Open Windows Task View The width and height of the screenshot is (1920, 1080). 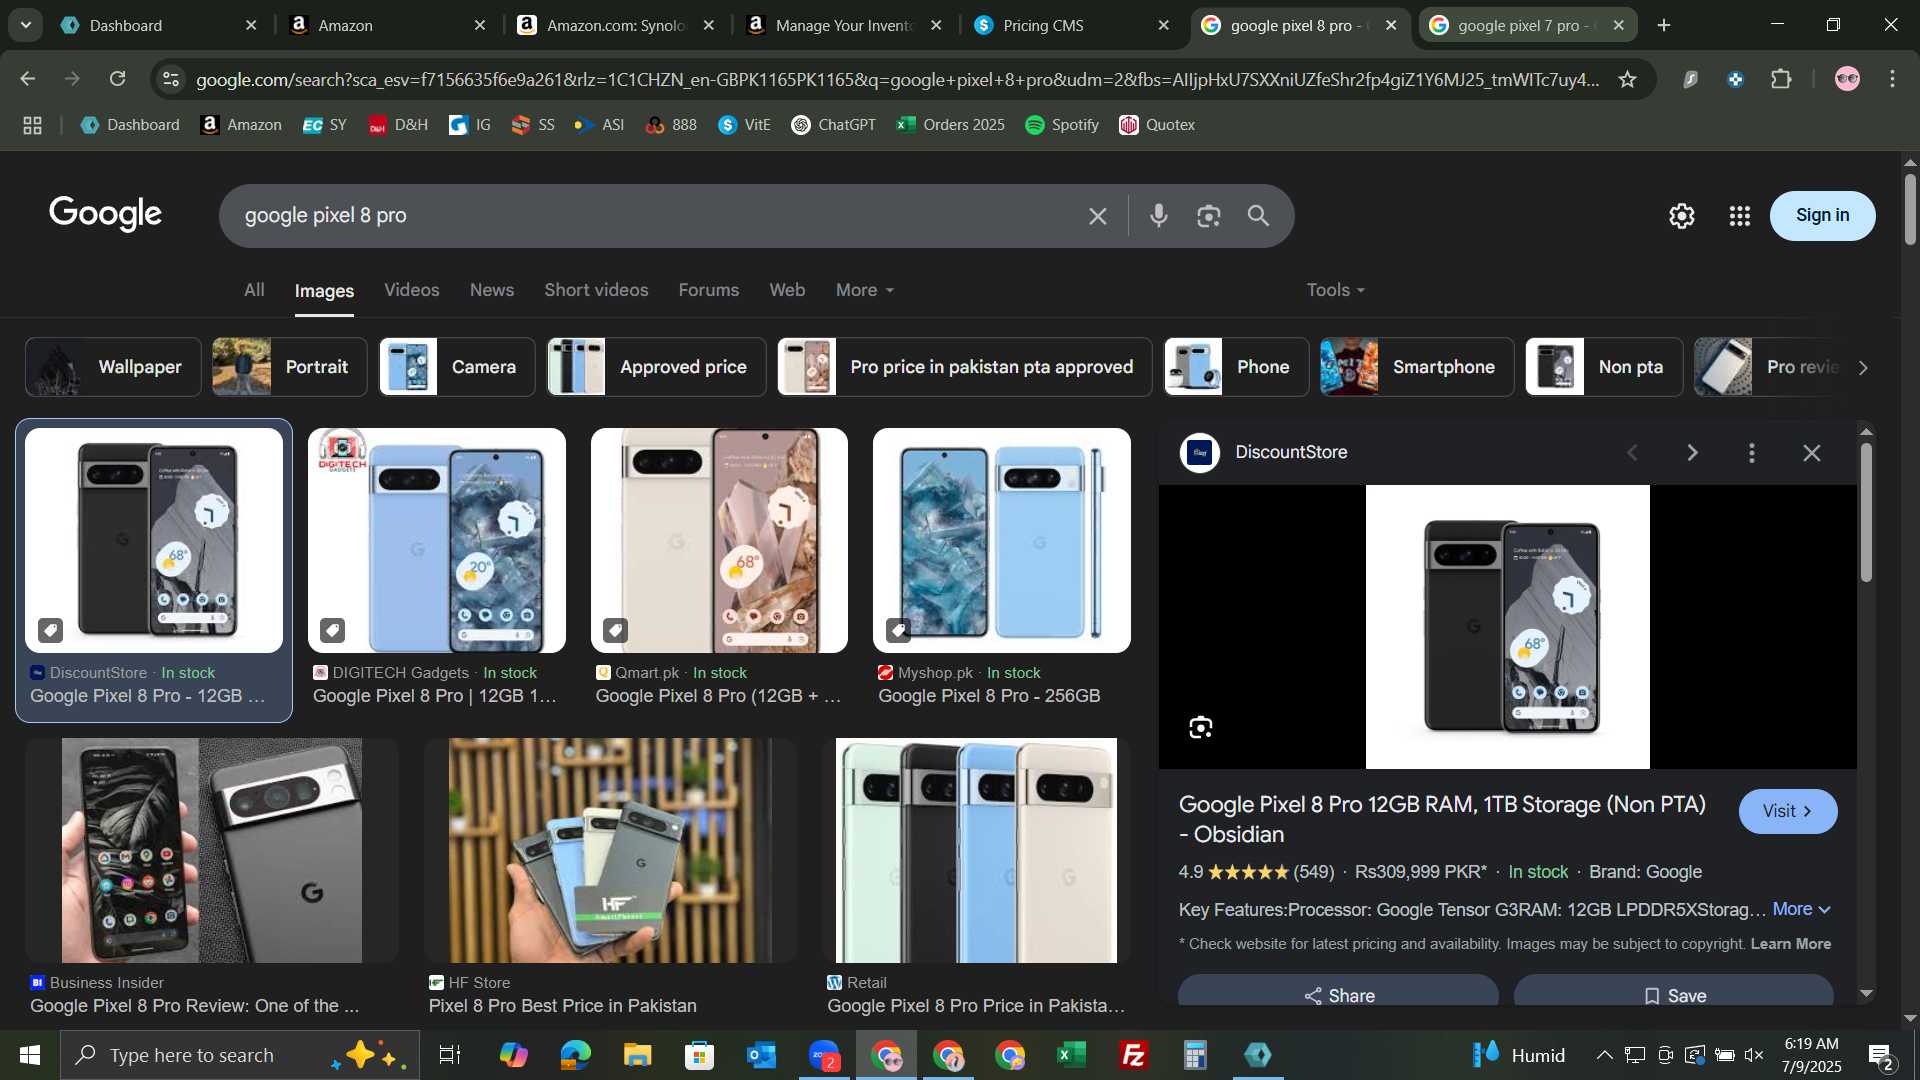450,1055
